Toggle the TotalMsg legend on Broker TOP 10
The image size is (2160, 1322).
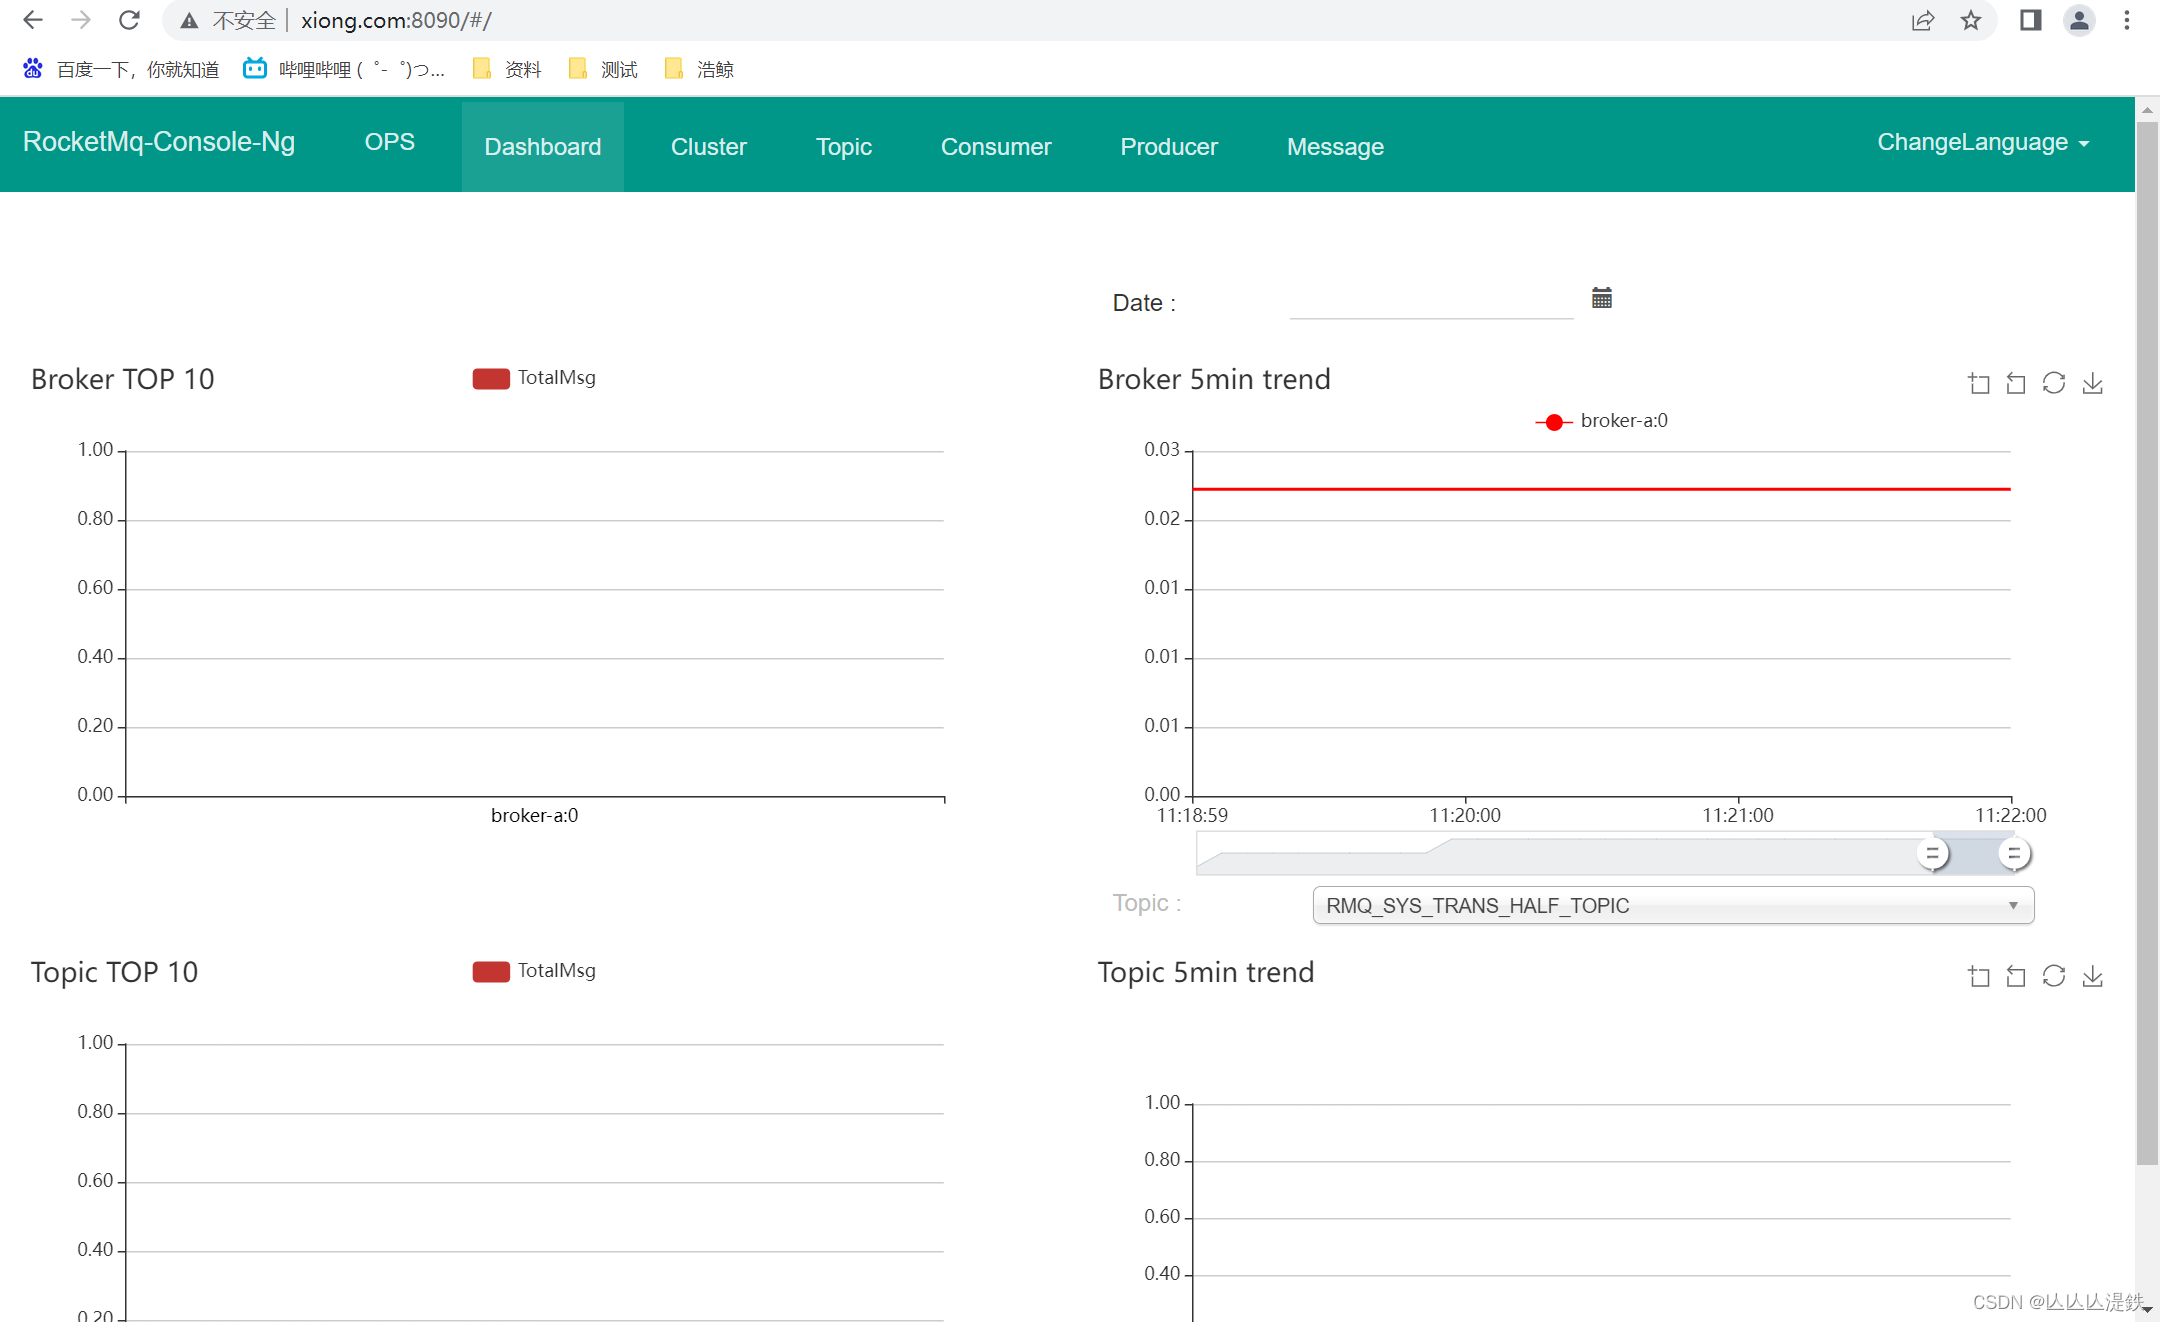533,378
